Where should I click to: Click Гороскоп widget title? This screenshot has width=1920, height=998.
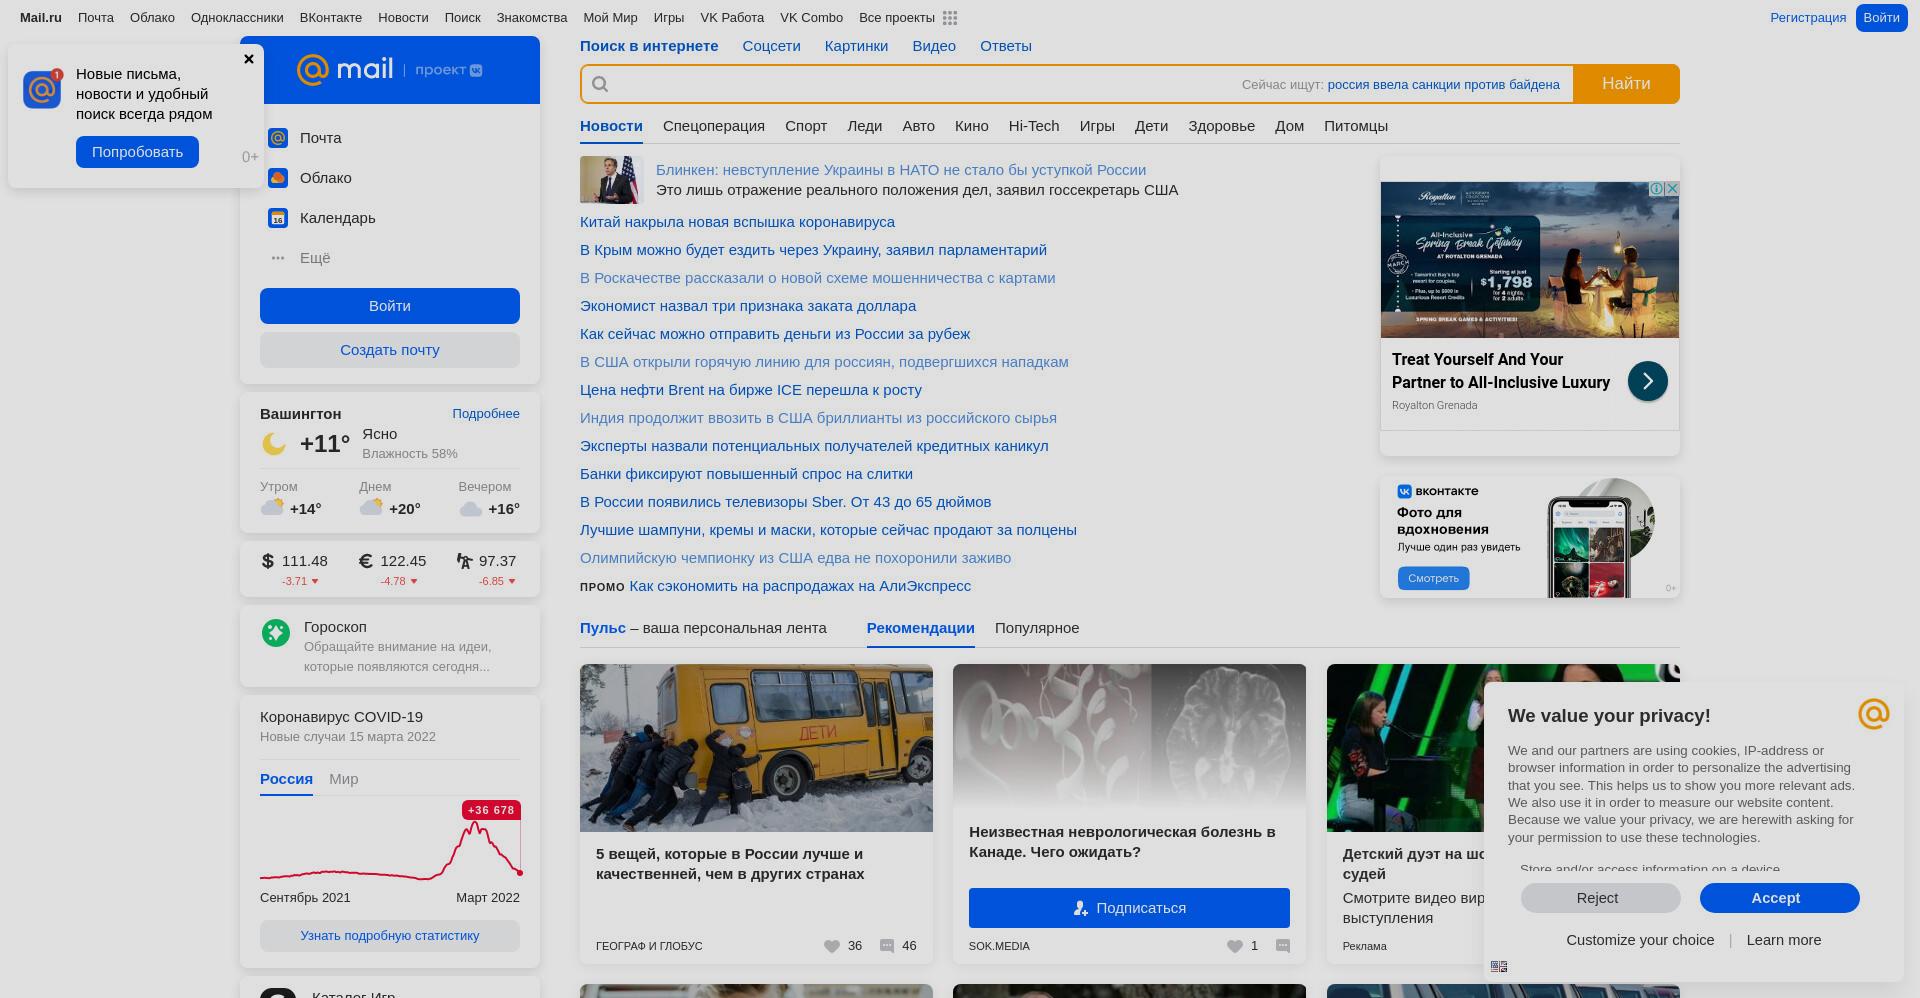335,627
